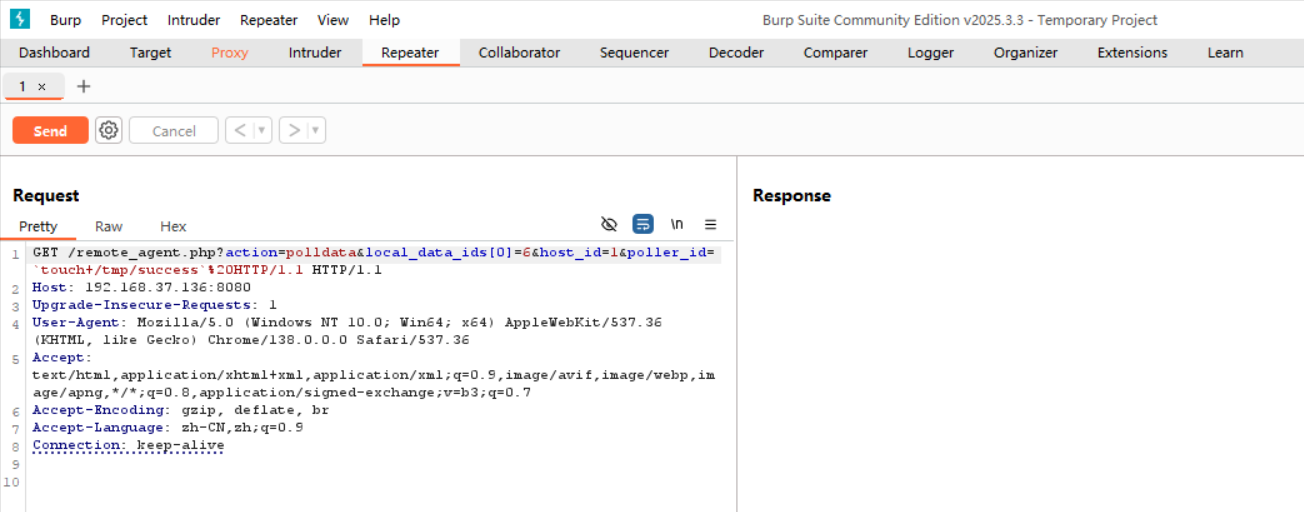This screenshot has height=512, width=1304.
Task: Toggle hide/show non-printable eye icon
Action: point(609,224)
